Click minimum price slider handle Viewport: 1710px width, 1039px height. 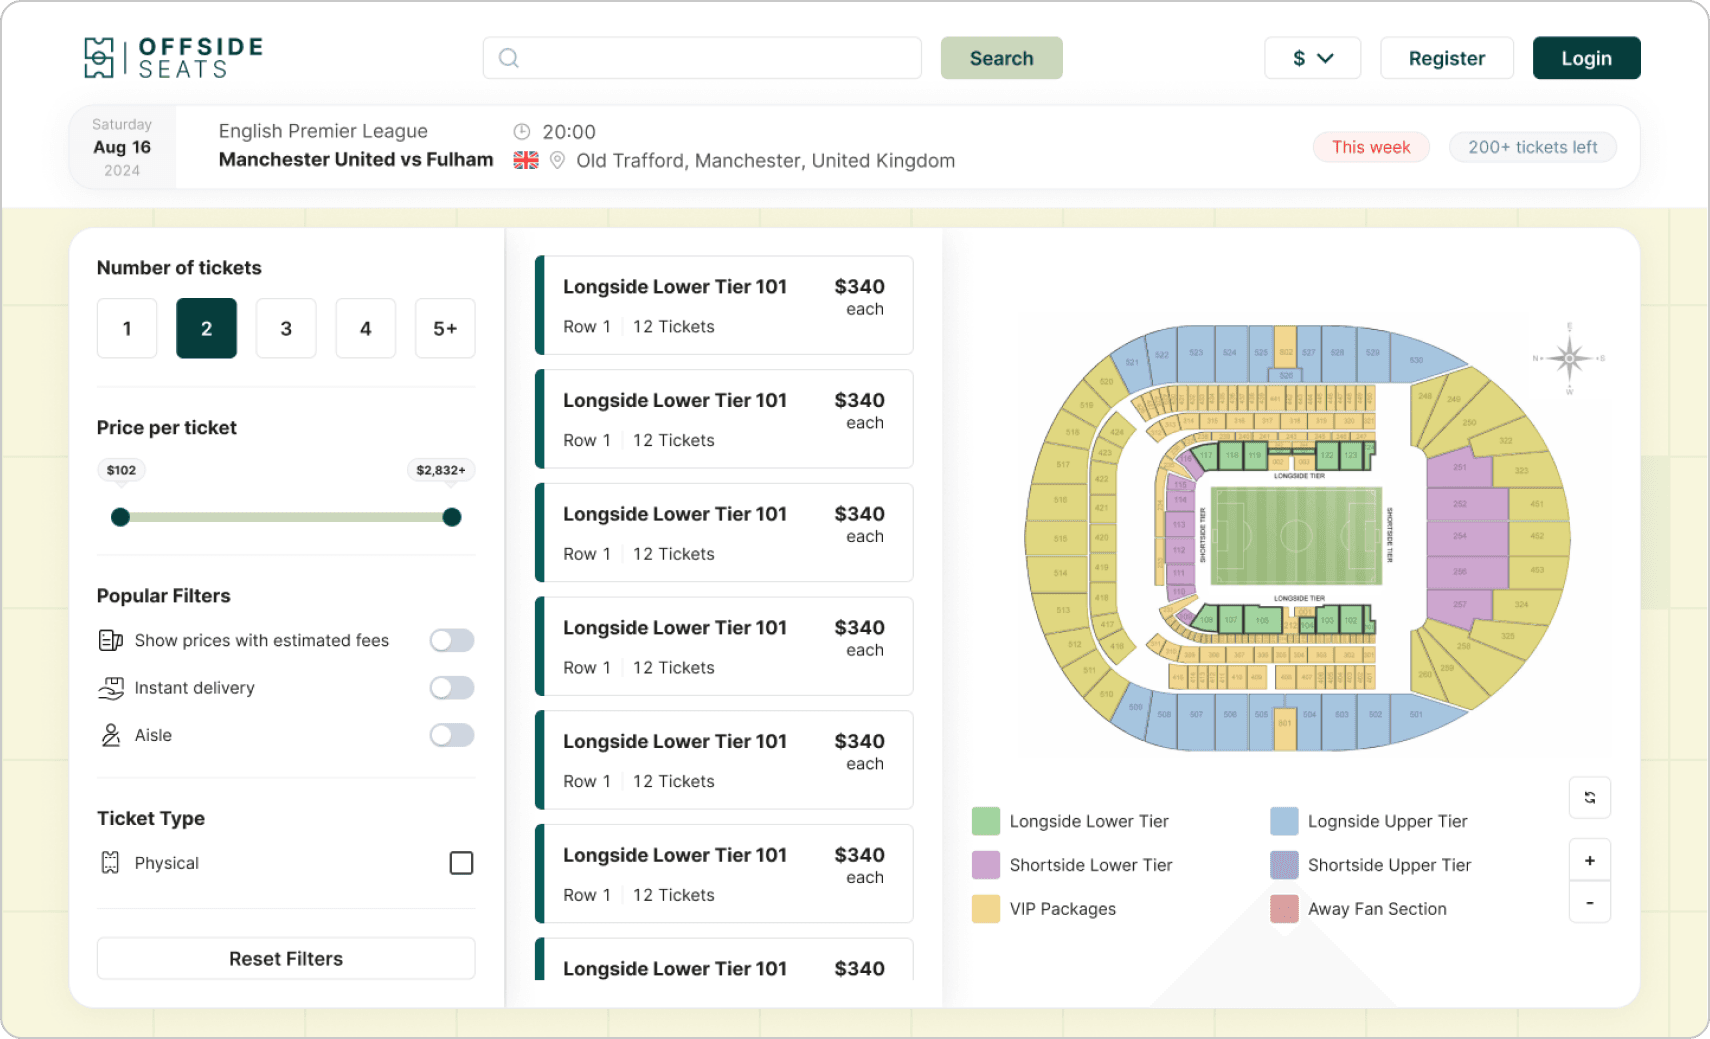click(121, 517)
